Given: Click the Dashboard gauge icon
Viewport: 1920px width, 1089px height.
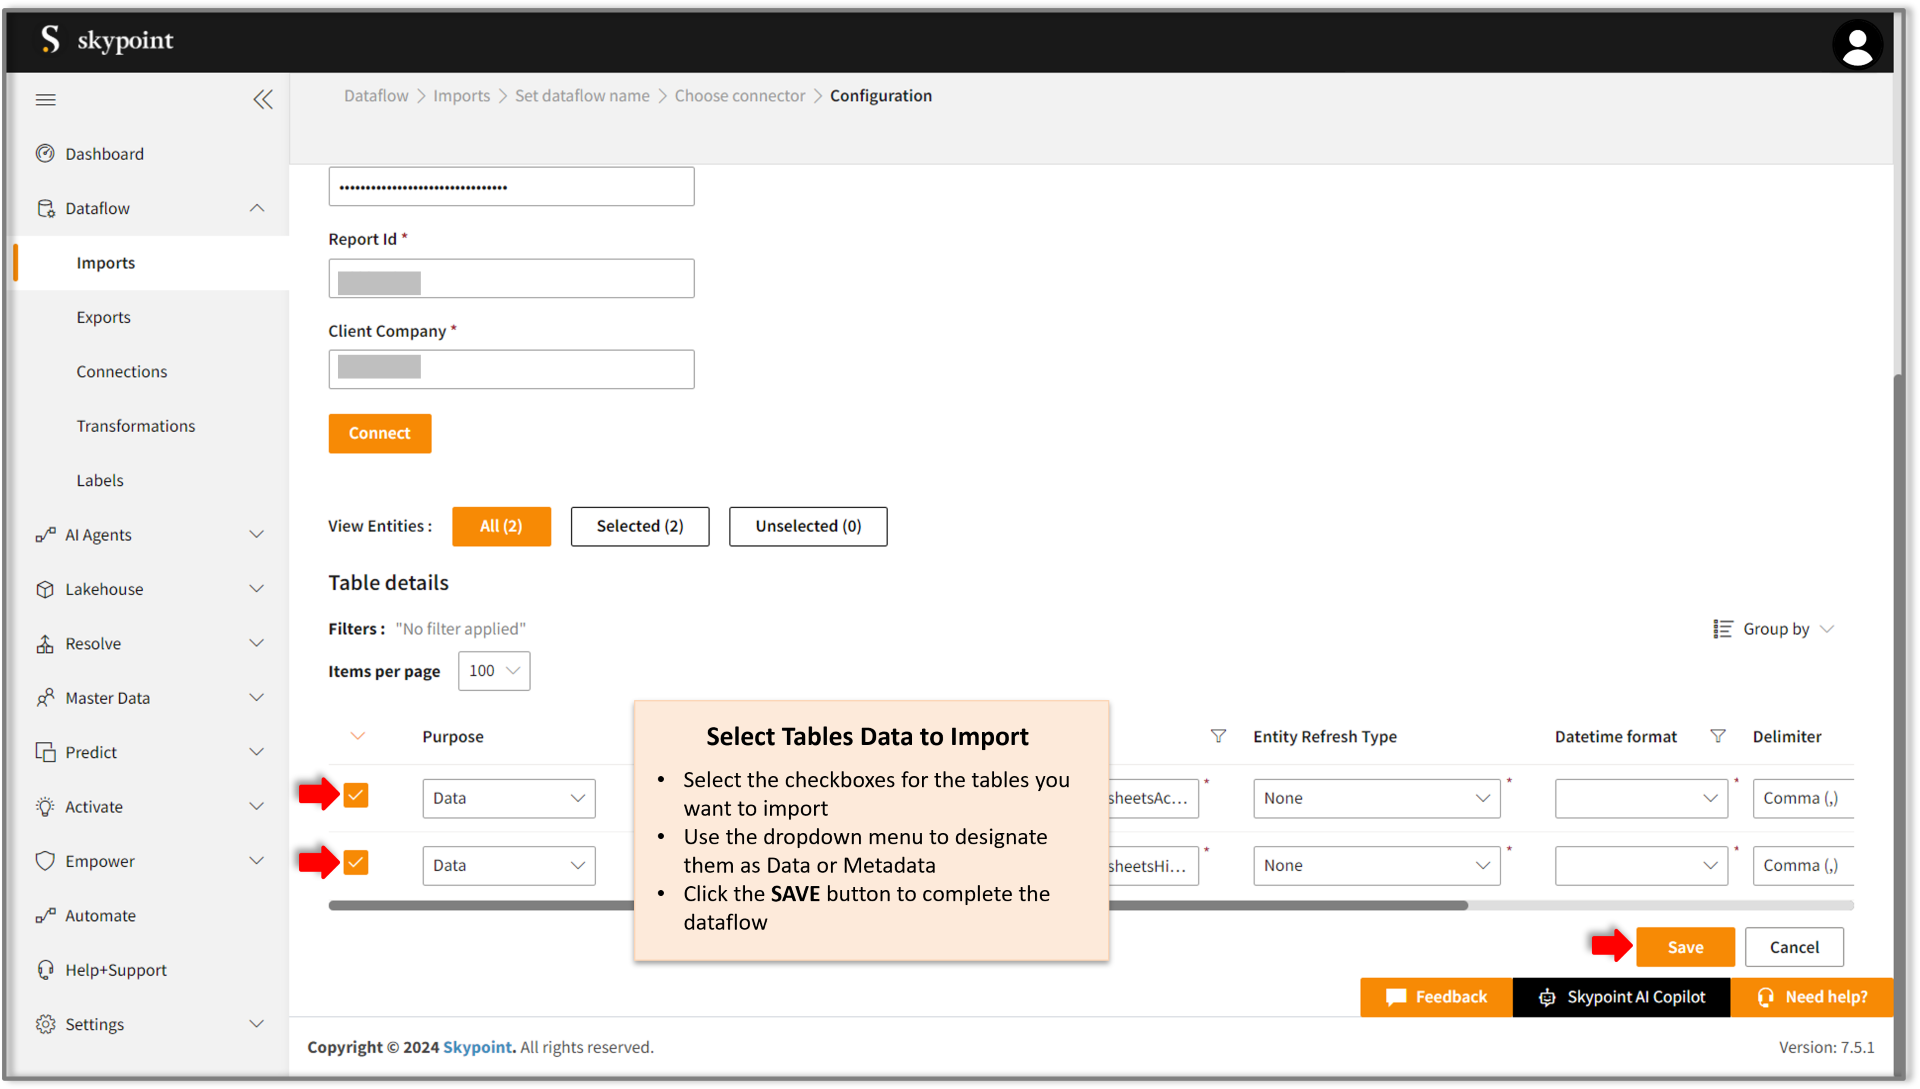Looking at the screenshot, I should [x=45, y=153].
